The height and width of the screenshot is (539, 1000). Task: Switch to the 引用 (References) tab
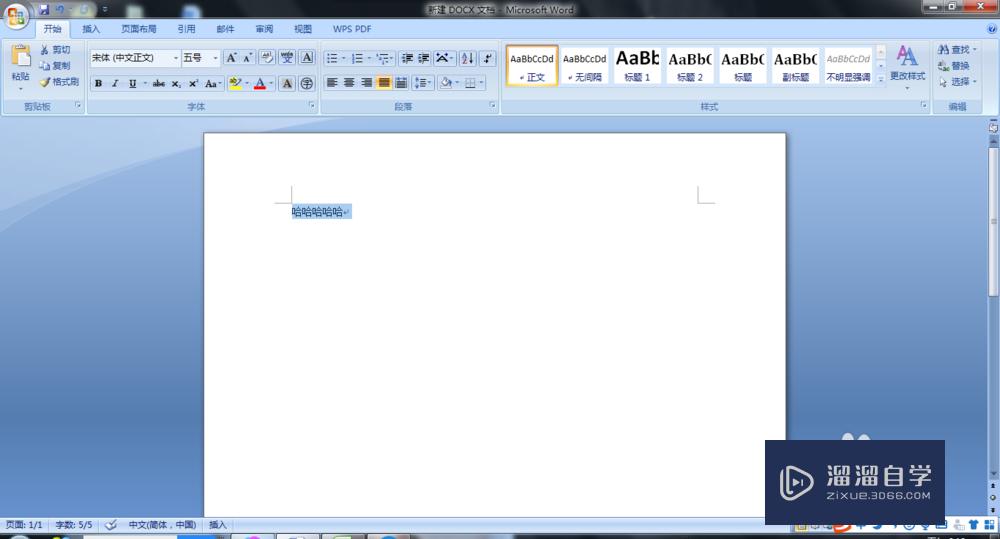click(186, 29)
